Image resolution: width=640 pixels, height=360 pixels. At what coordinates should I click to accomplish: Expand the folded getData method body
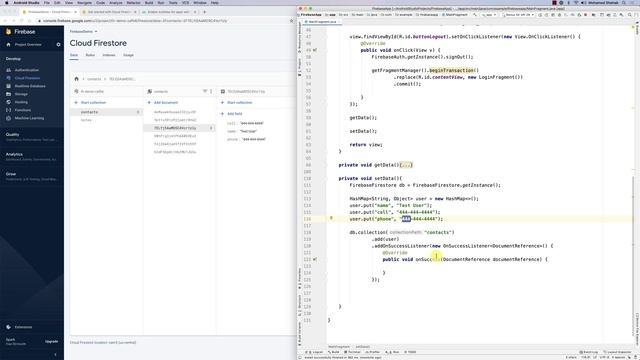pyautogui.click(x=407, y=165)
